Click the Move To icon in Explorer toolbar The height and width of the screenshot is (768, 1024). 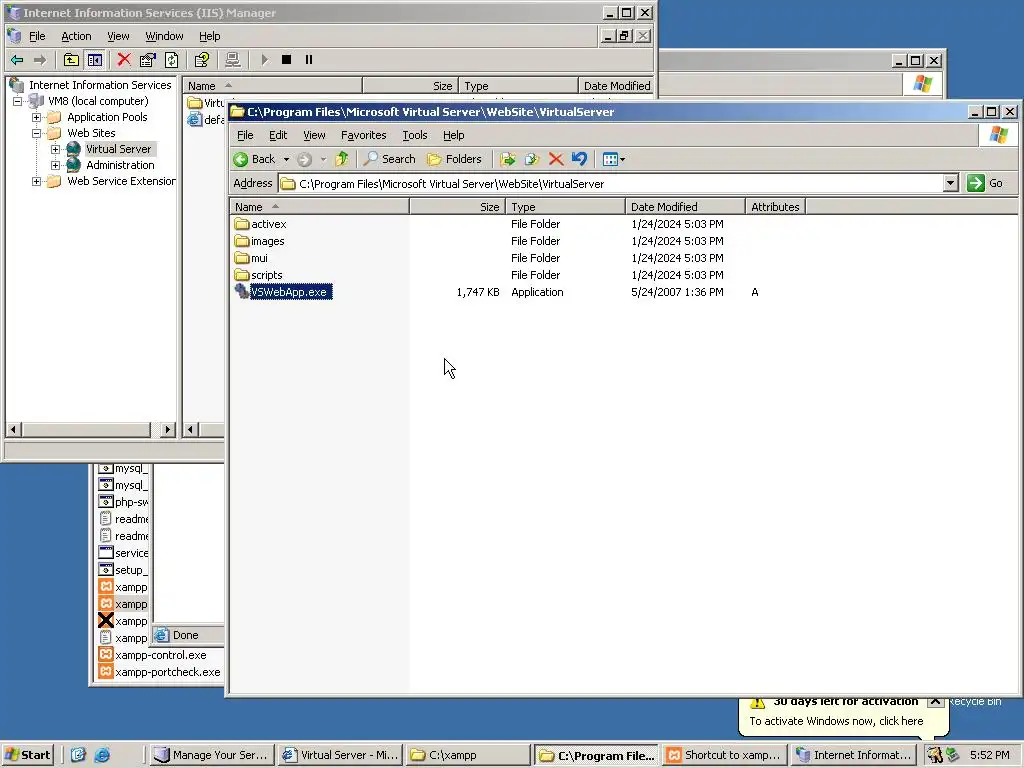pyautogui.click(x=507, y=159)
